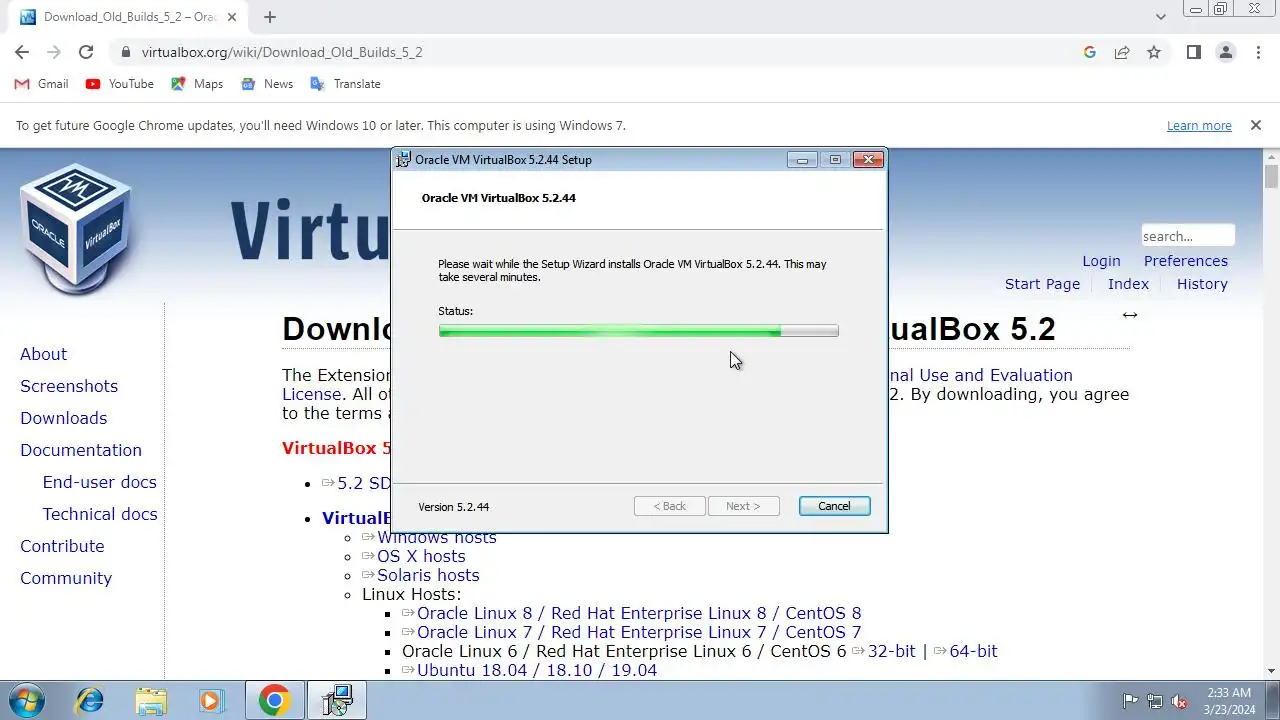Open Ubuntu 18.04 / 18.10 / 19.04 link
Image resolution: width=1280 pixels, height=720 pixels.
[537, 670]
